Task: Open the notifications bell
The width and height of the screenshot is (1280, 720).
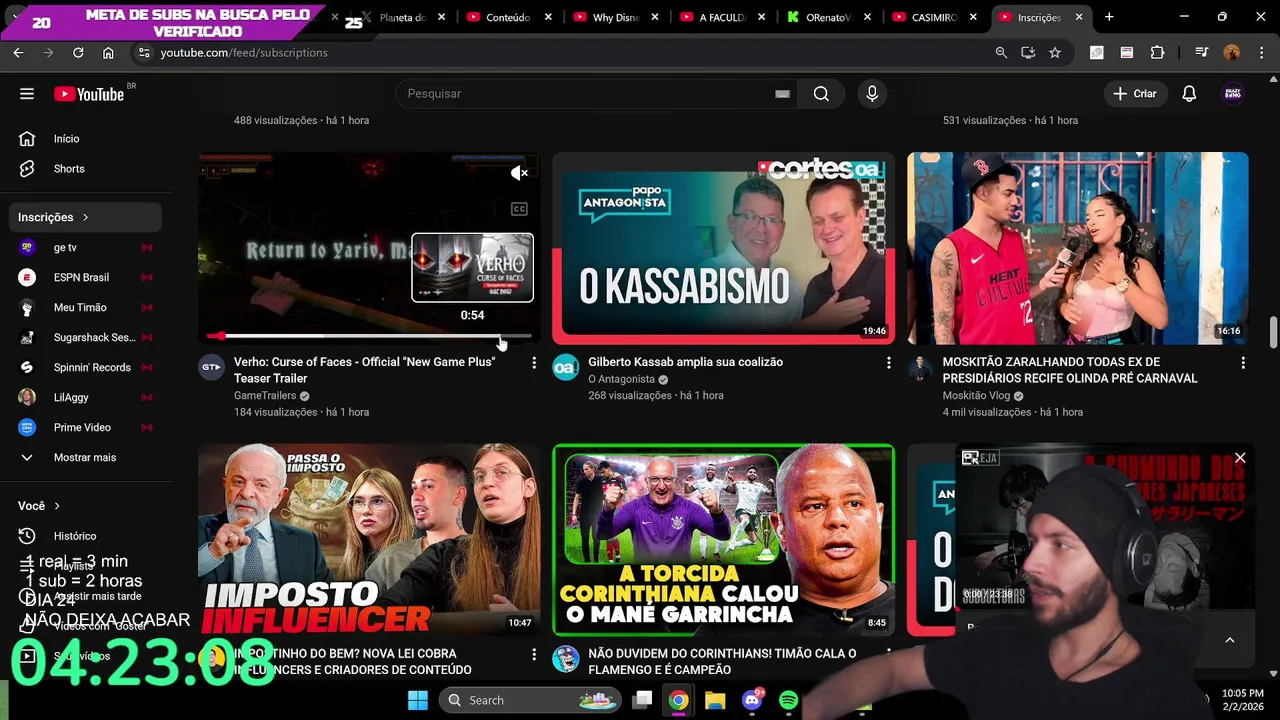Action: tap(1189, 94)
